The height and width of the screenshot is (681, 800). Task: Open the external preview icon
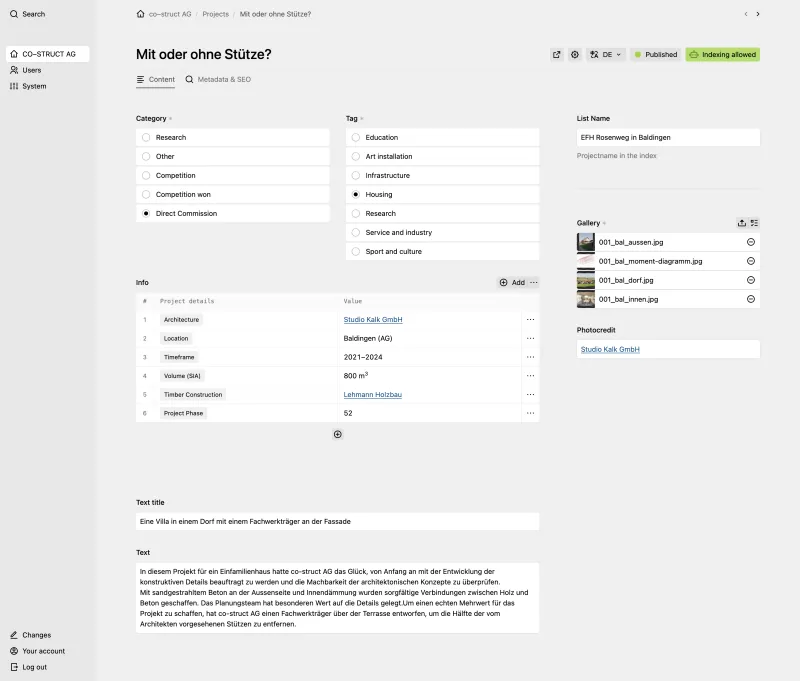[x=557, y=55]
